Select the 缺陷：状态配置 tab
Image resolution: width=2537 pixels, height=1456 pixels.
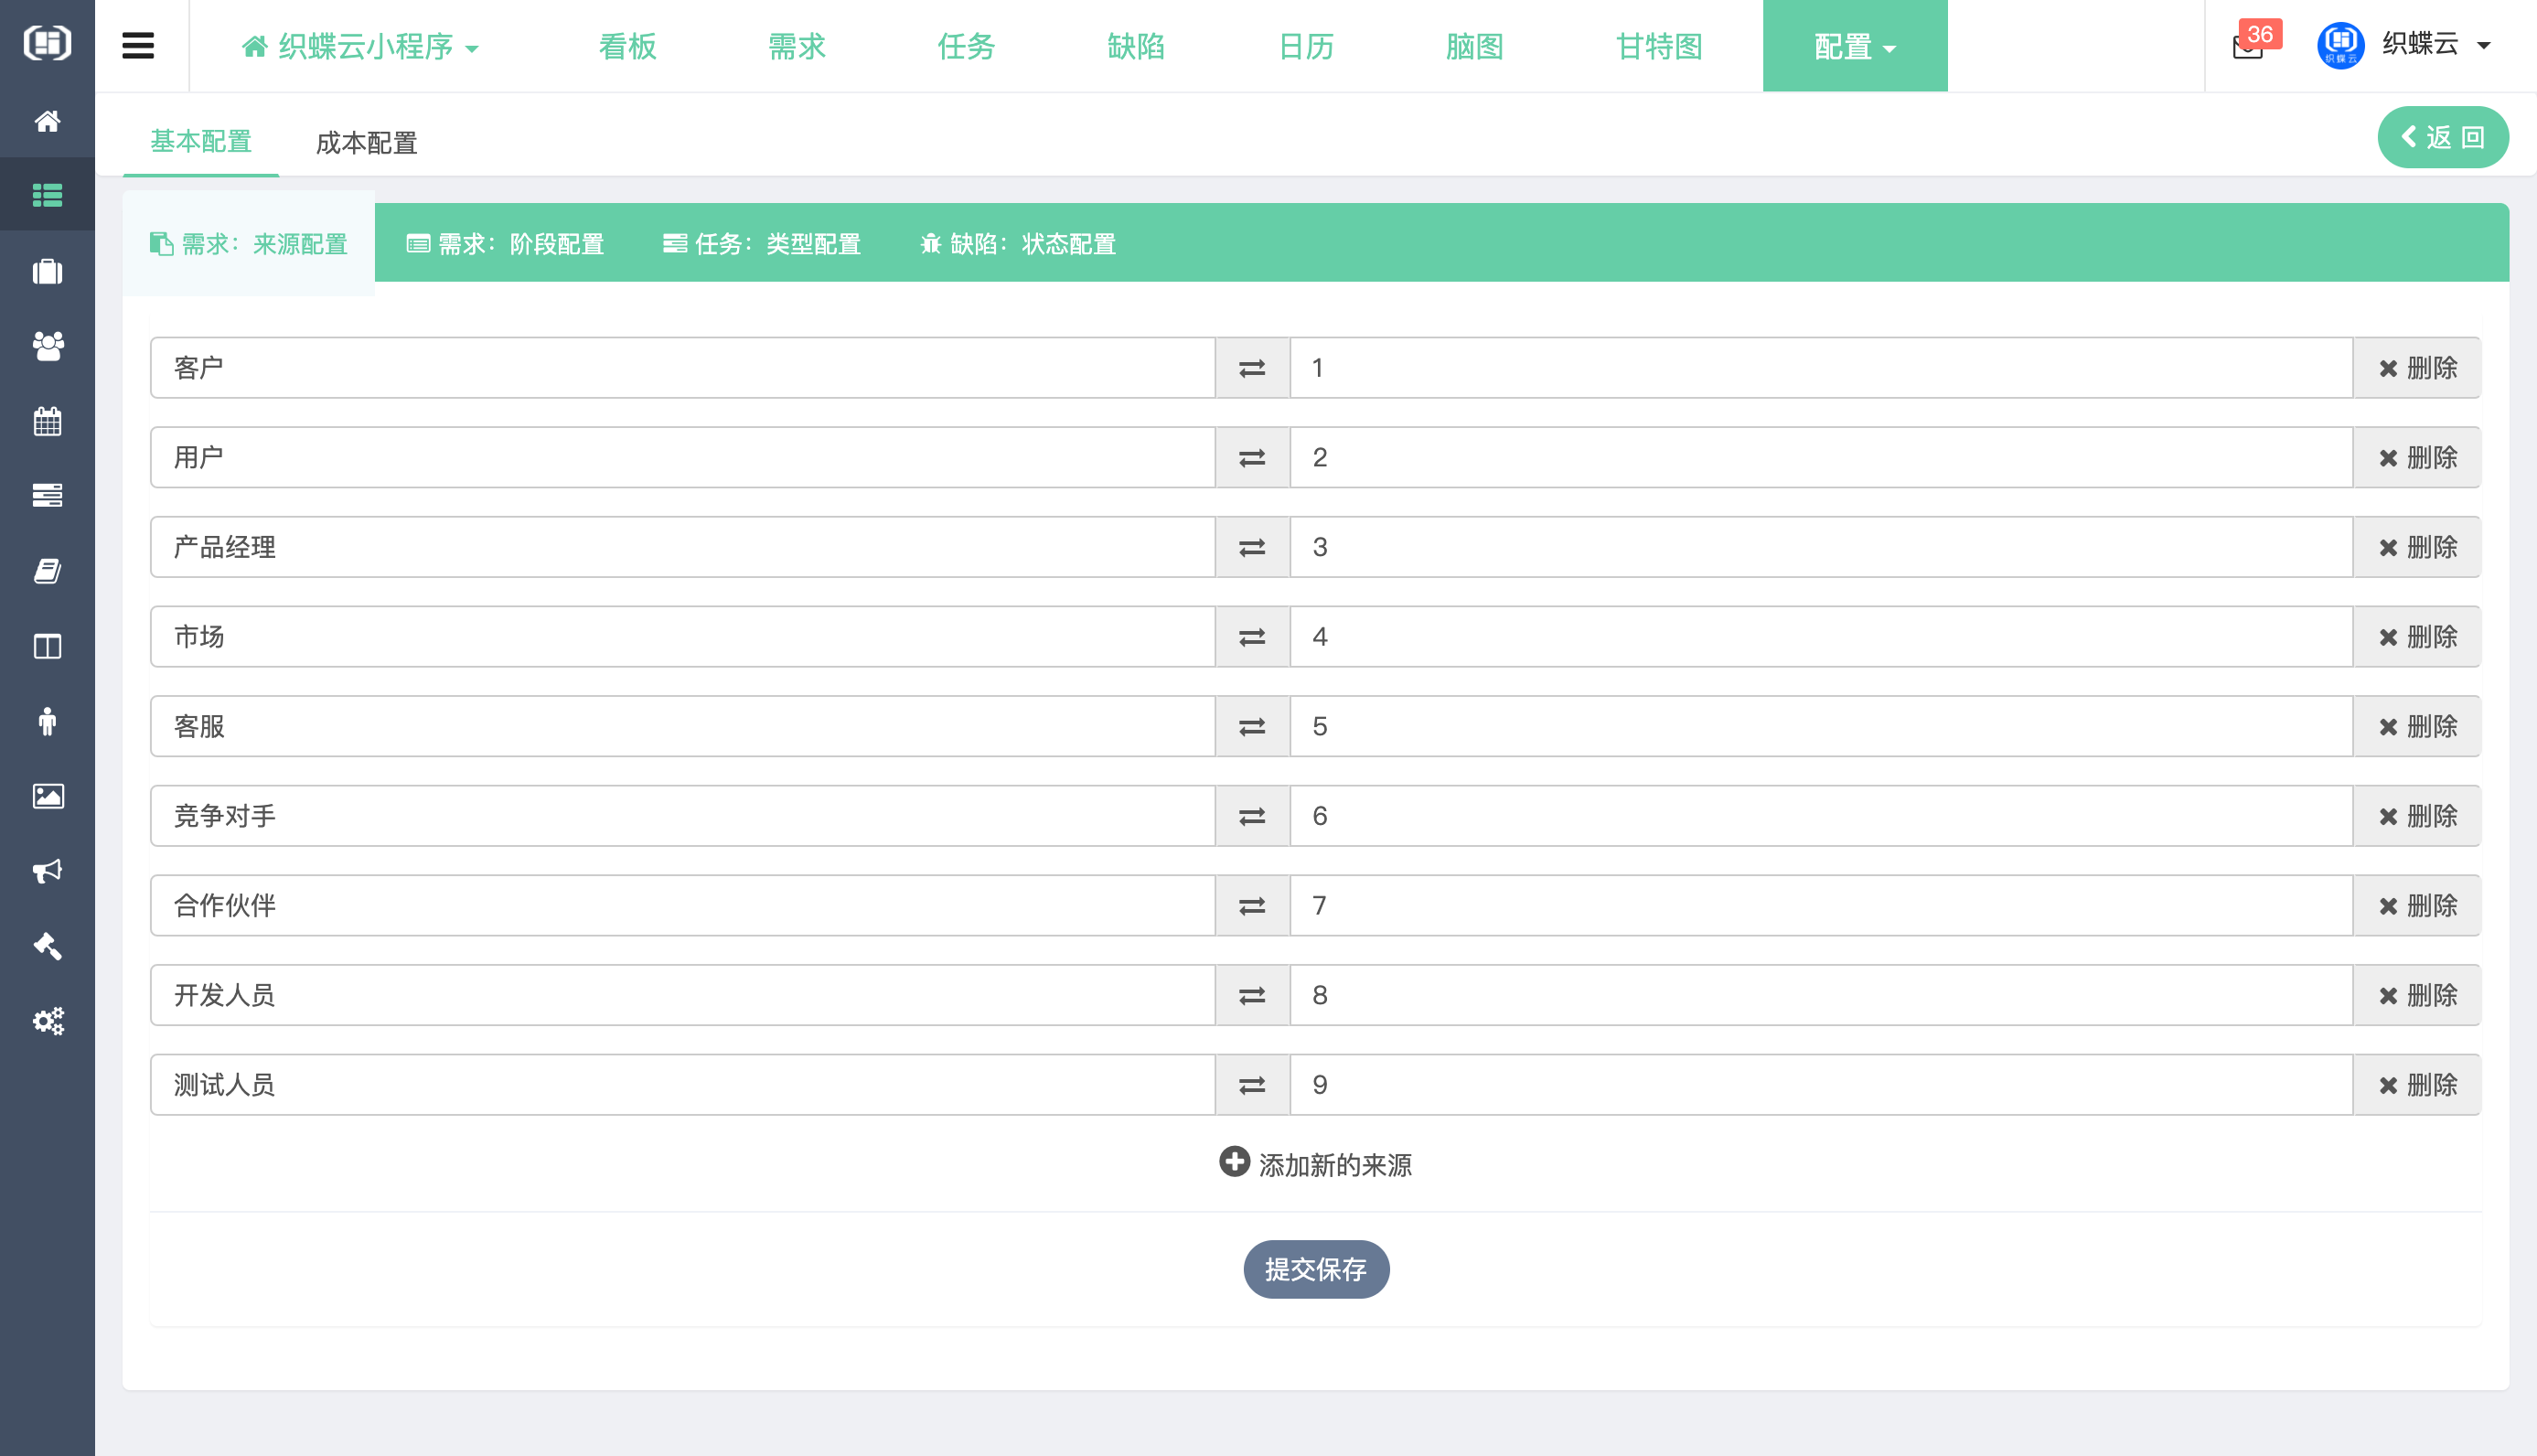(x=1018, y=244)
